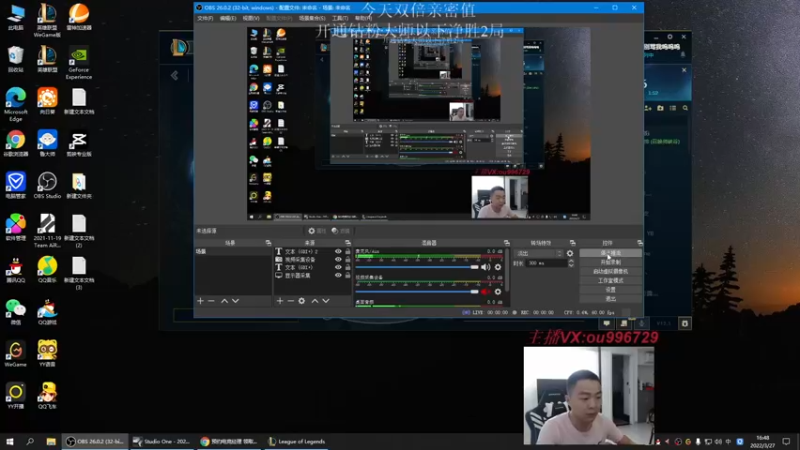Hide the second 文本 (GDI+) source

338,267
